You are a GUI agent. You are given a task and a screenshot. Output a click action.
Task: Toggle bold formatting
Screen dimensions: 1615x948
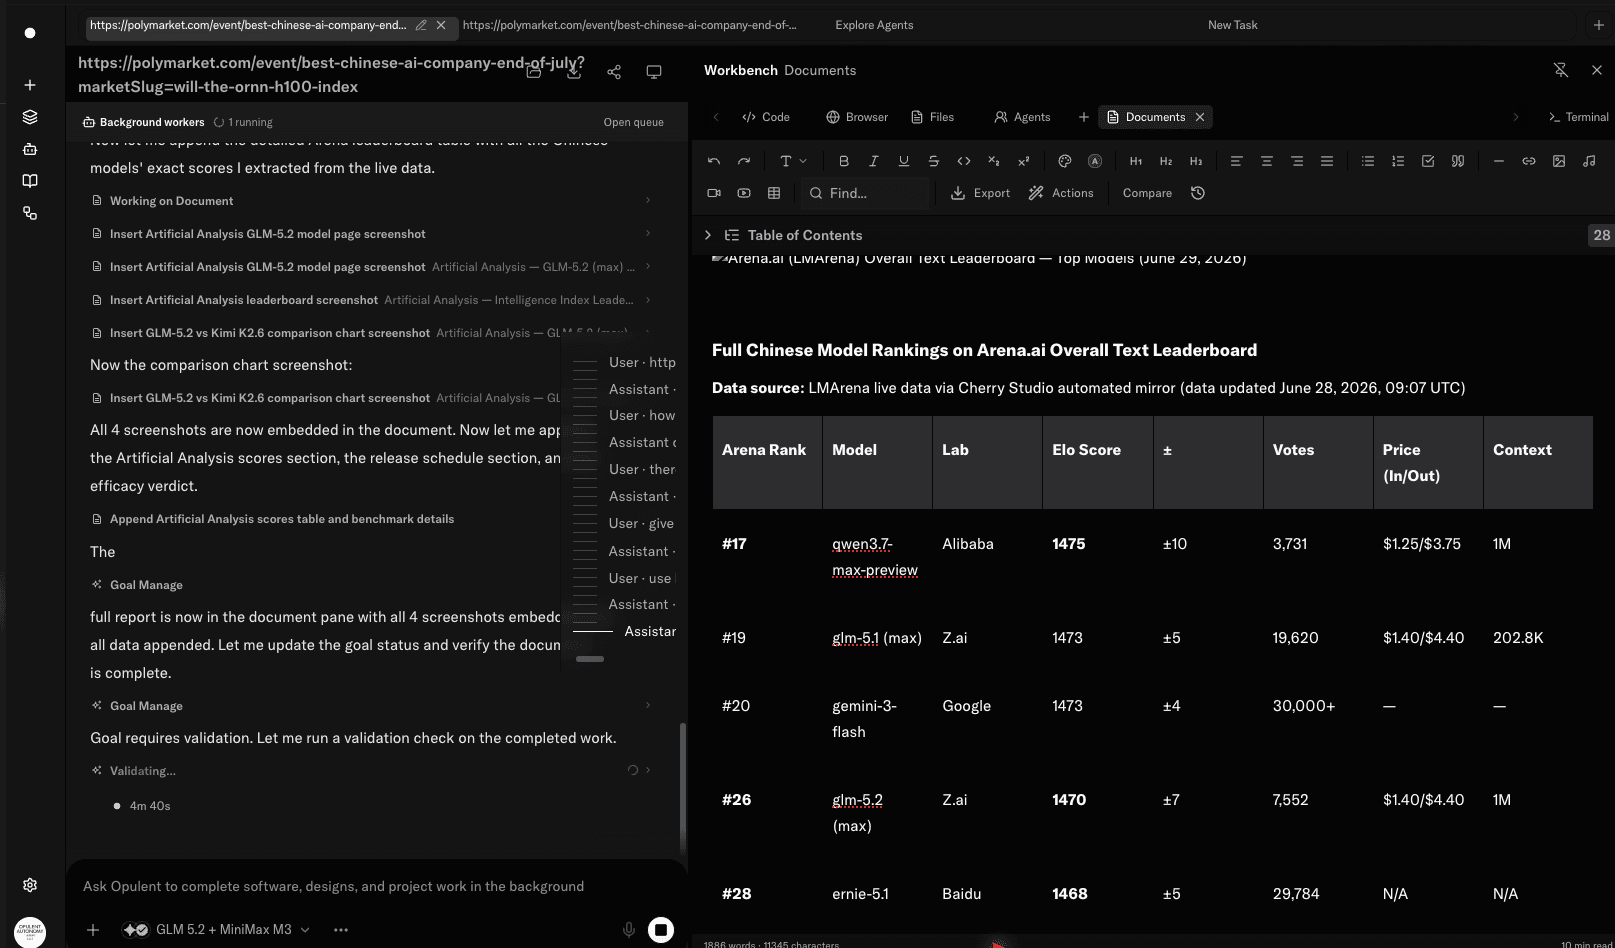(x=844, y=161)
